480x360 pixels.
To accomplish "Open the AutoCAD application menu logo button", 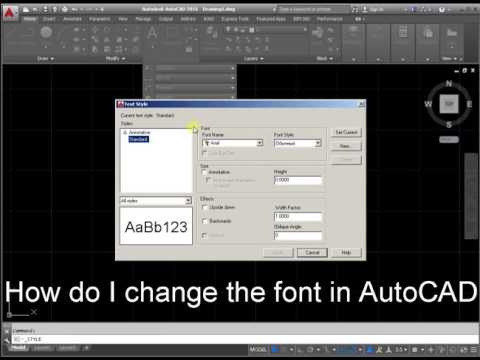I will click(x=9, y=13).
